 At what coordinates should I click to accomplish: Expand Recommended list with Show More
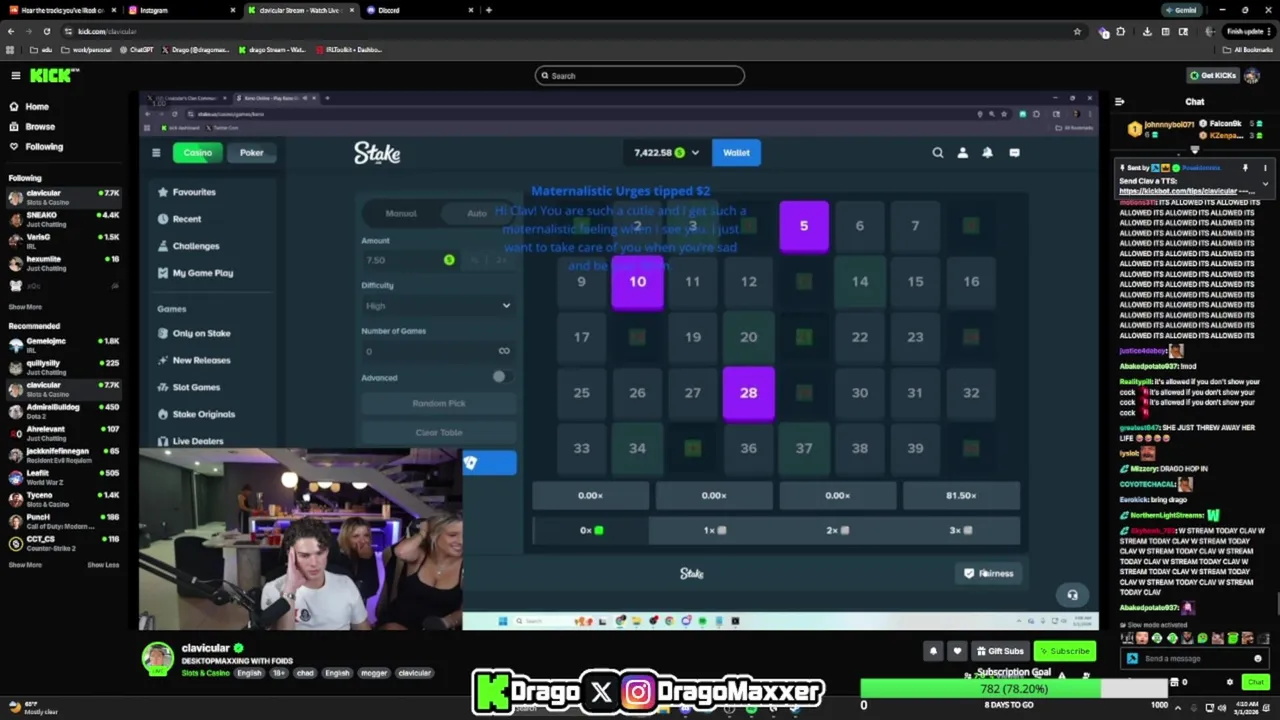coord(25,565)
